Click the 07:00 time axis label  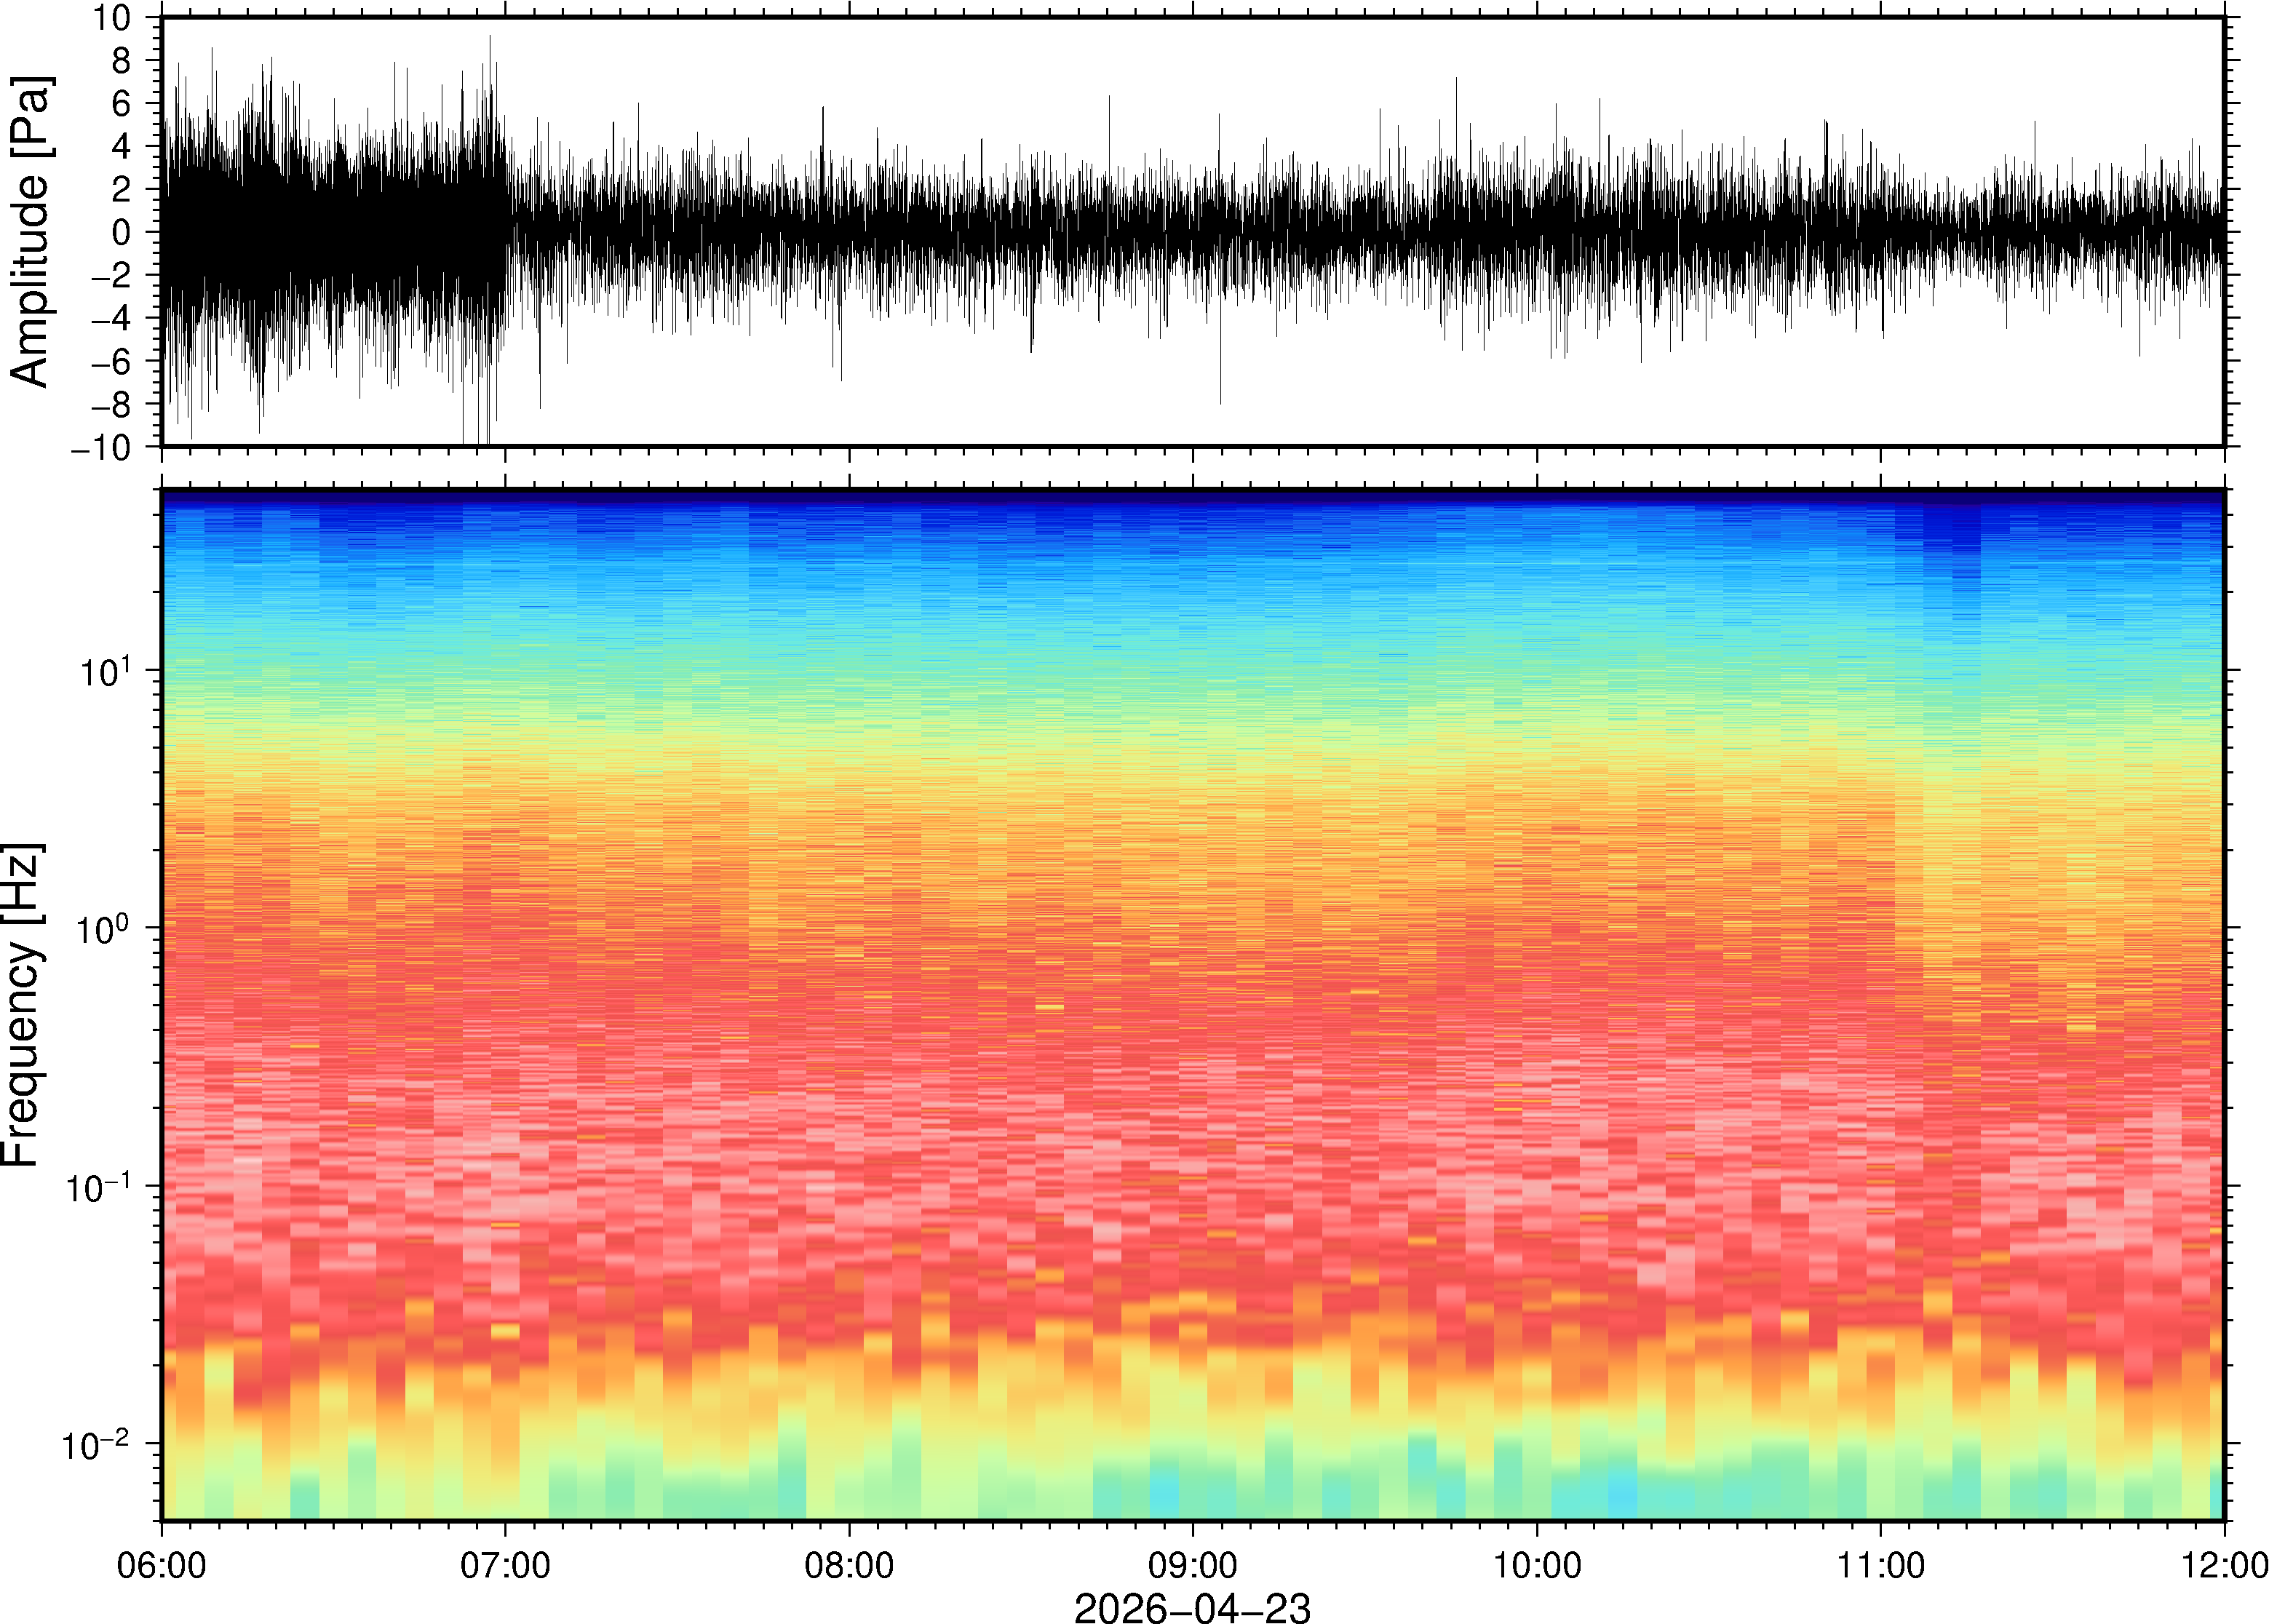tap(504, 1564)
